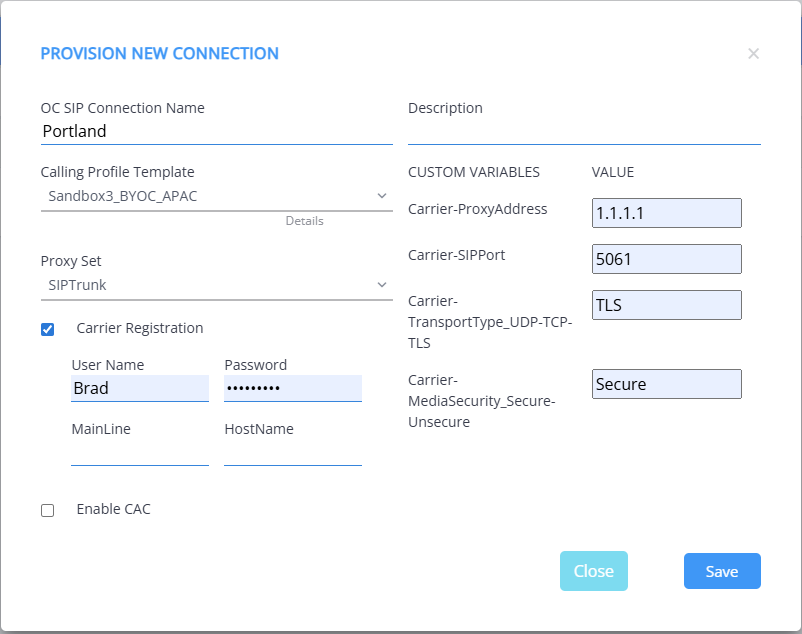Expand the Calling Profile Template chevron
Image resolution: width=802 pixels, height=634 pixels.
[382, 196]
